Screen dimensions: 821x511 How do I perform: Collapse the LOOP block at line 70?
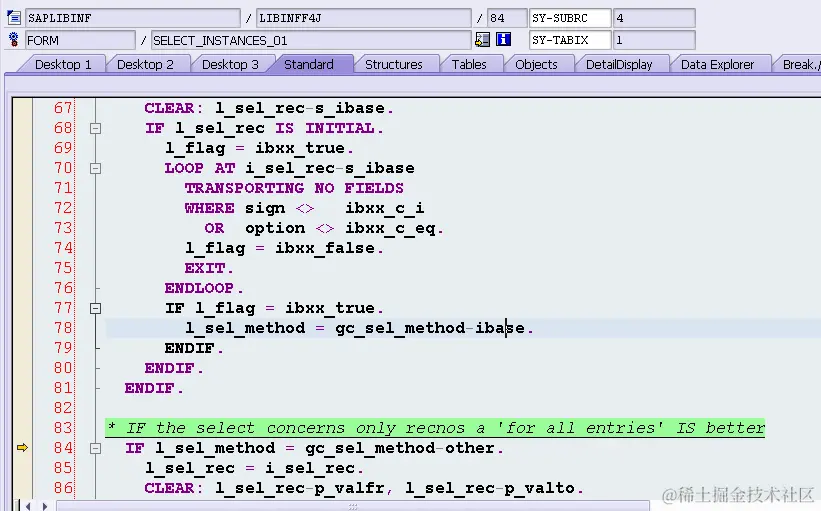click(95, 168)
